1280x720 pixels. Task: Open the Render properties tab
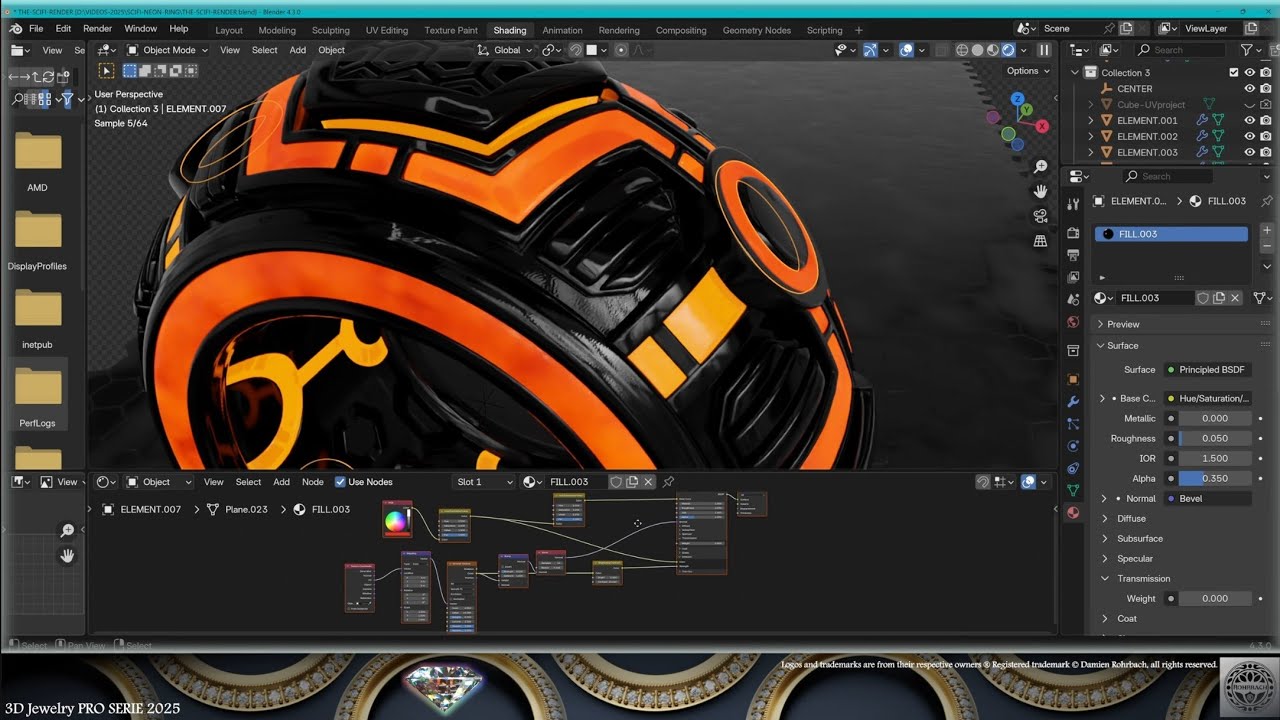tap(1073, 233)
